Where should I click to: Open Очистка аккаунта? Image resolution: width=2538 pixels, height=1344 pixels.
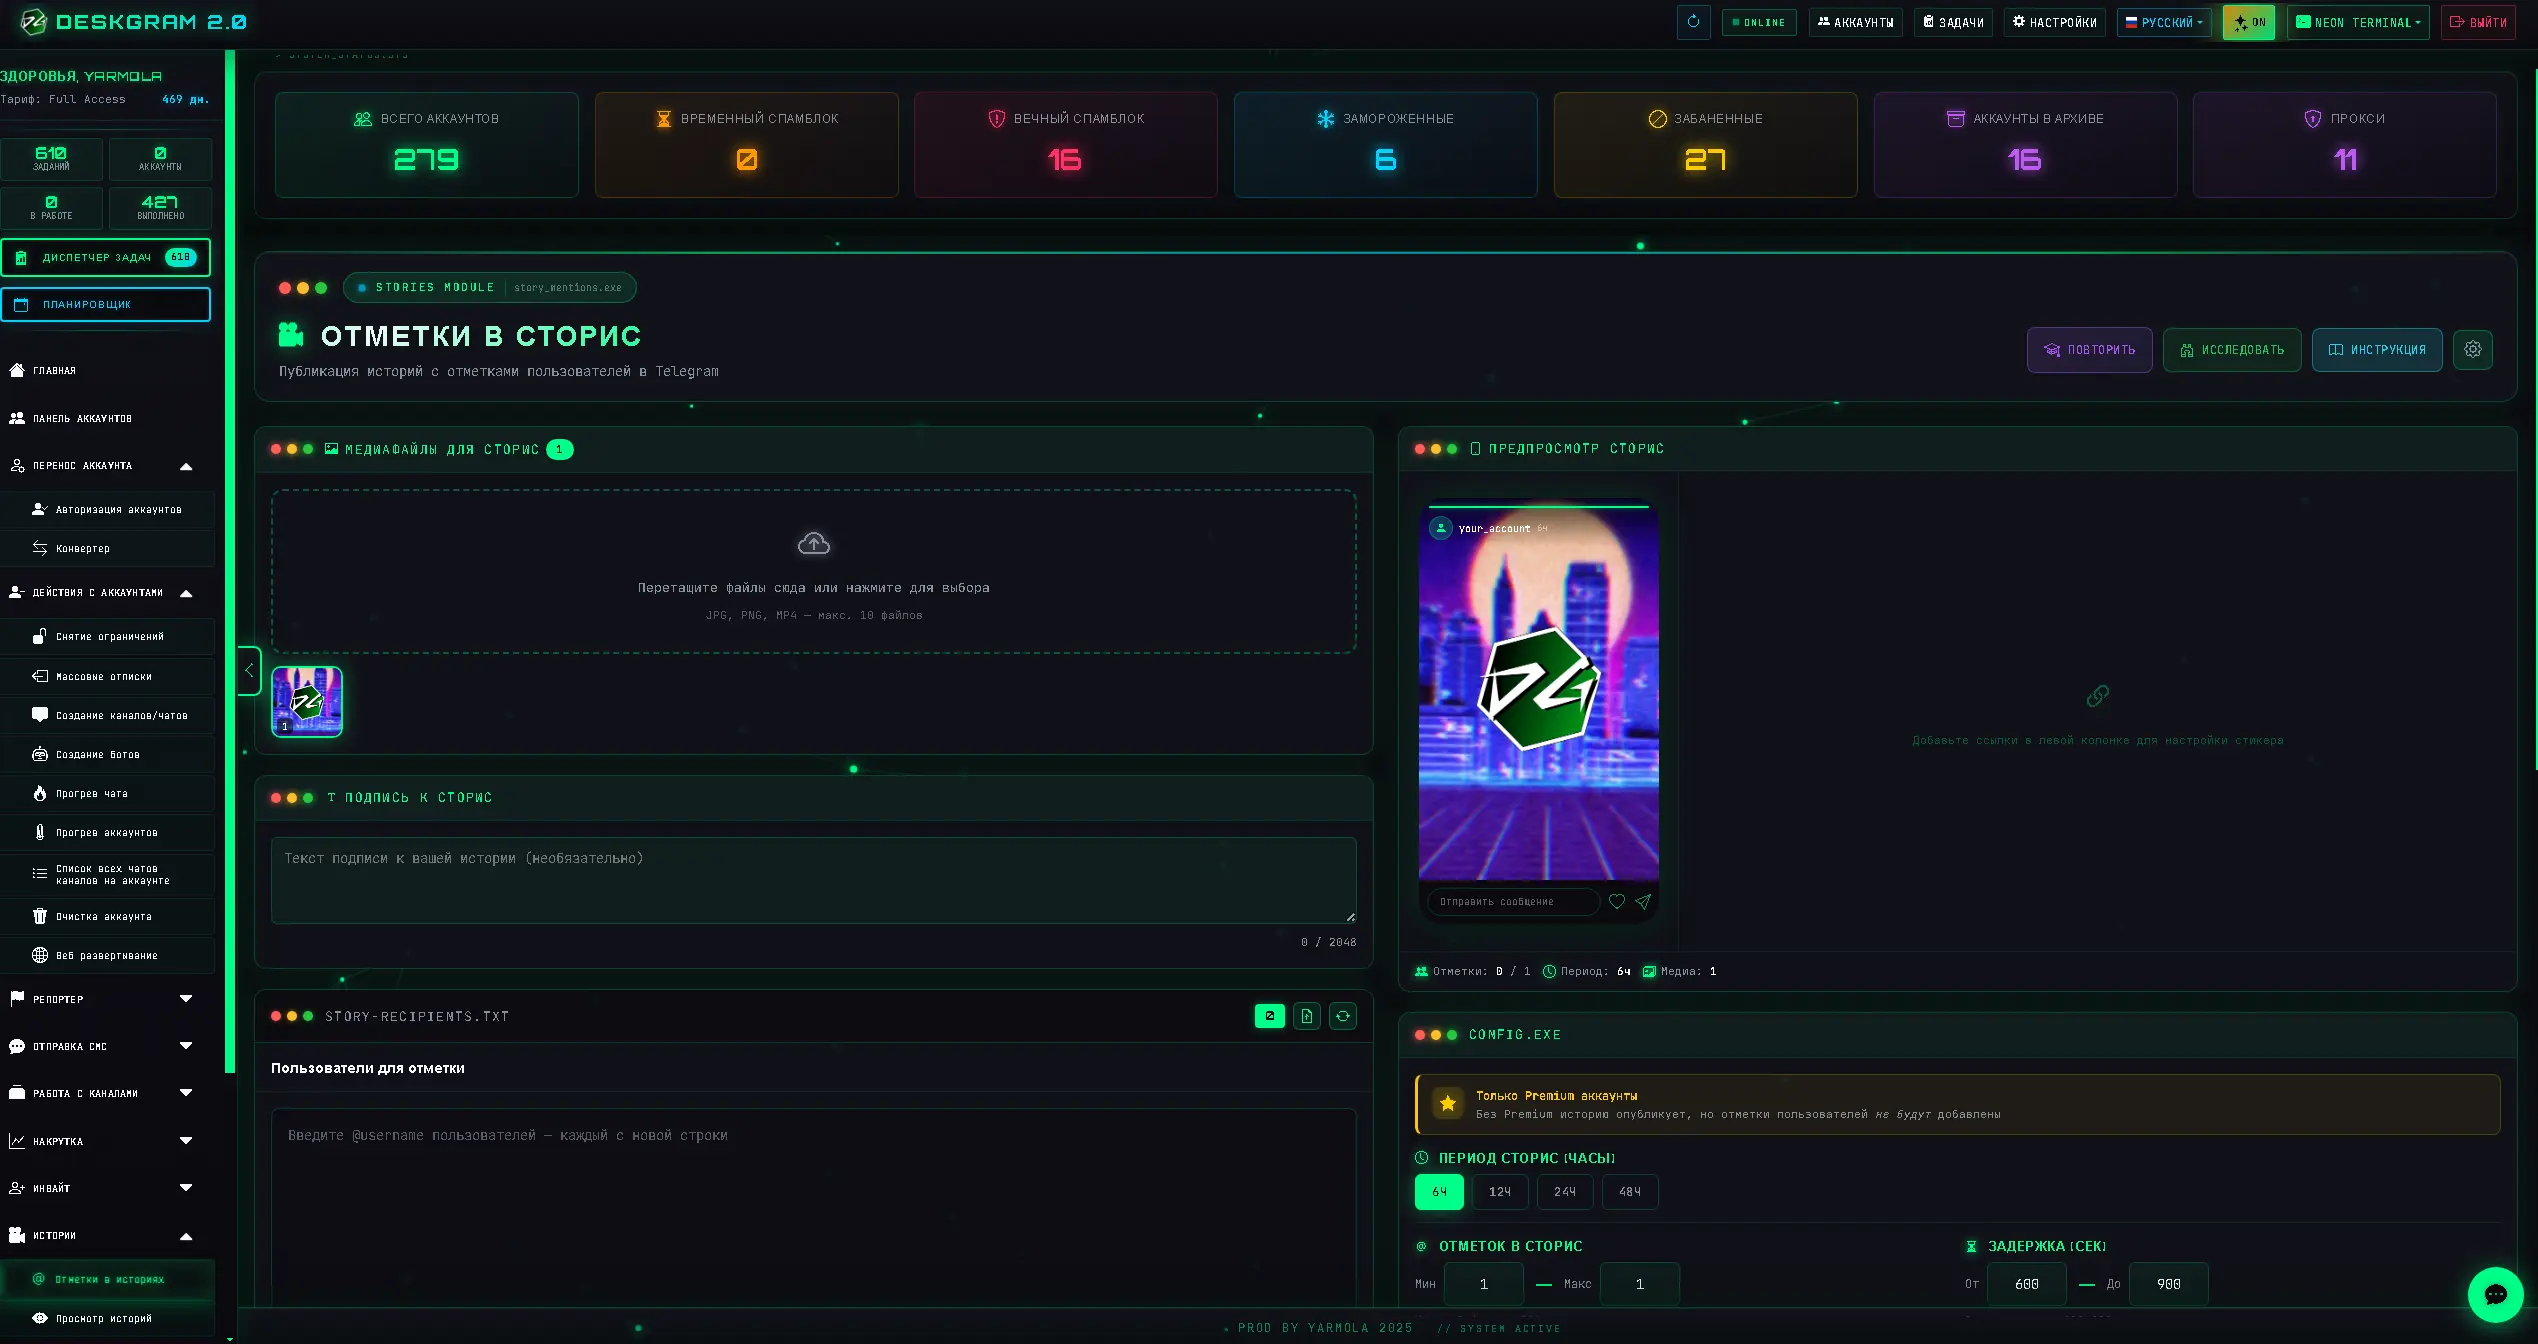(107, 917)
